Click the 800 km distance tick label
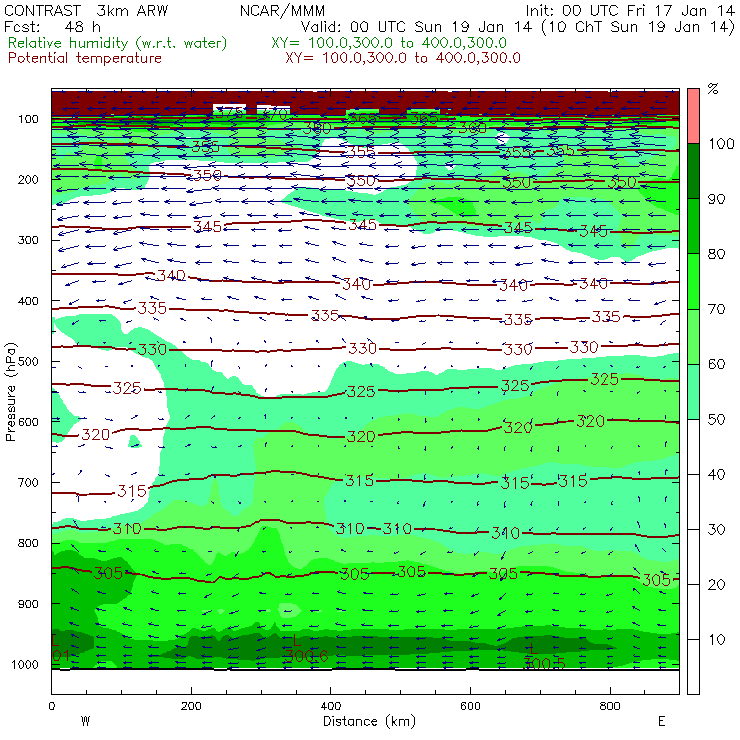The width and height of the screenshot is (740, 740). (610, 706)
